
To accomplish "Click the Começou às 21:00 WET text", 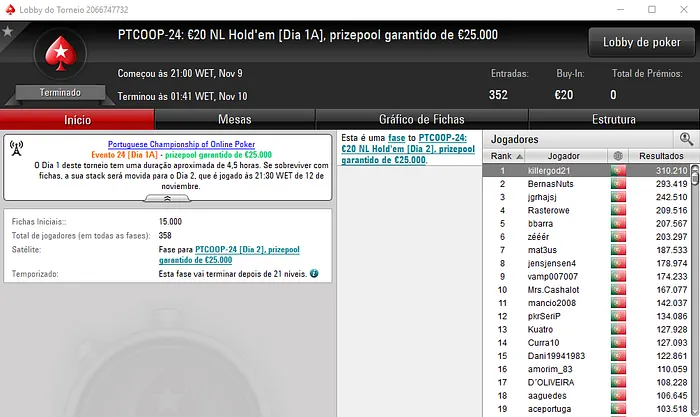I will [180, 73].
